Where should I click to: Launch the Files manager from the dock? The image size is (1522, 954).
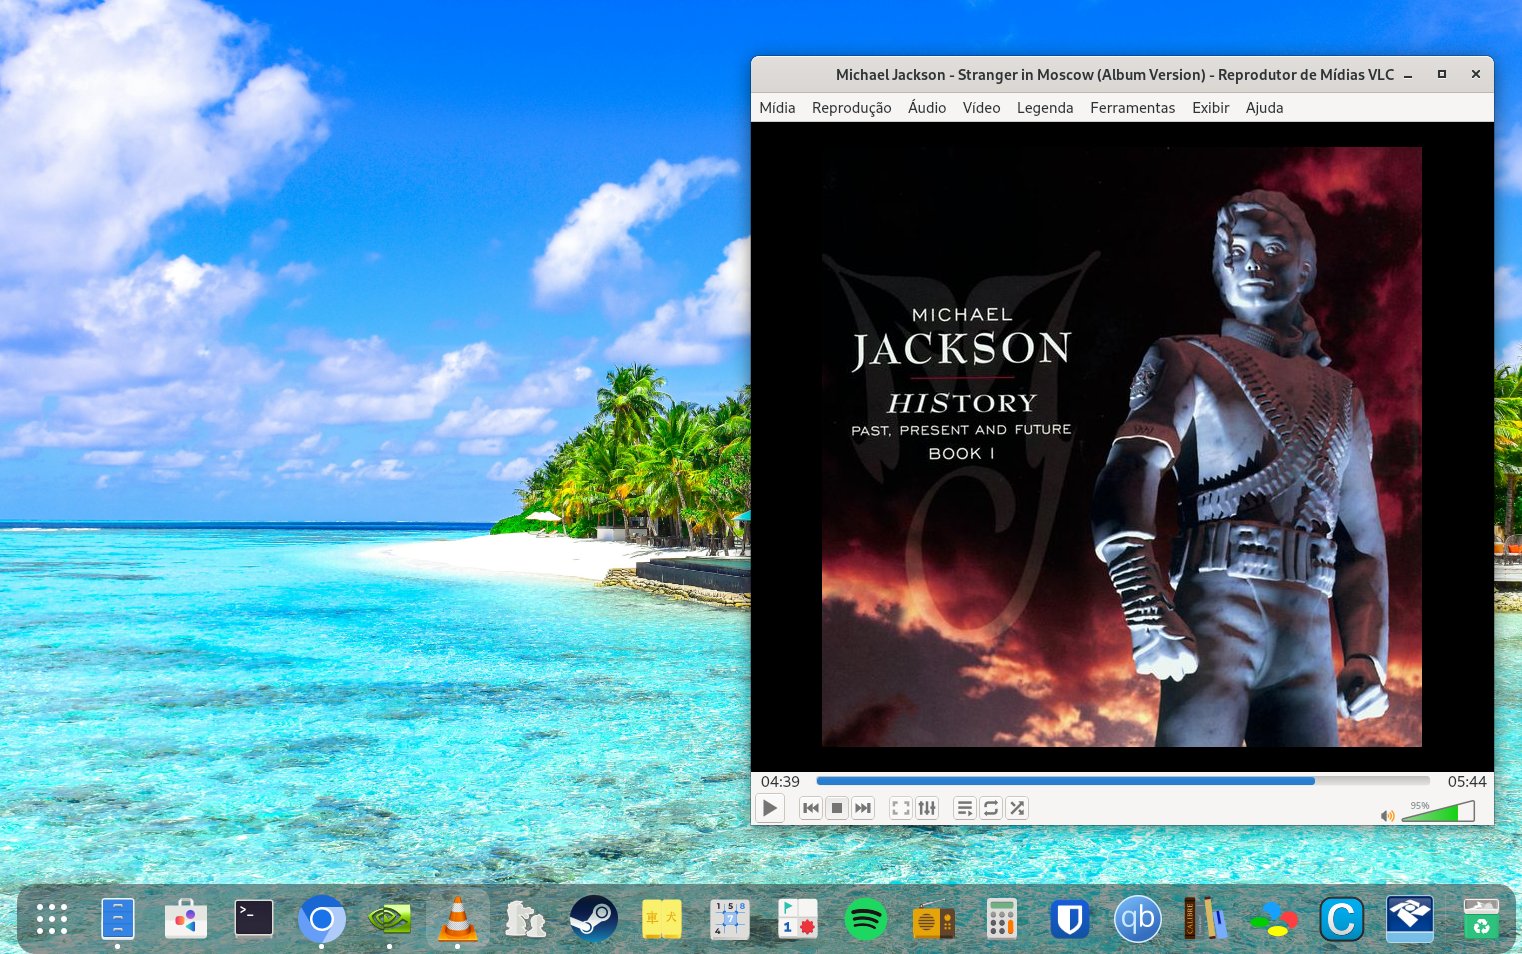[118, 919]
